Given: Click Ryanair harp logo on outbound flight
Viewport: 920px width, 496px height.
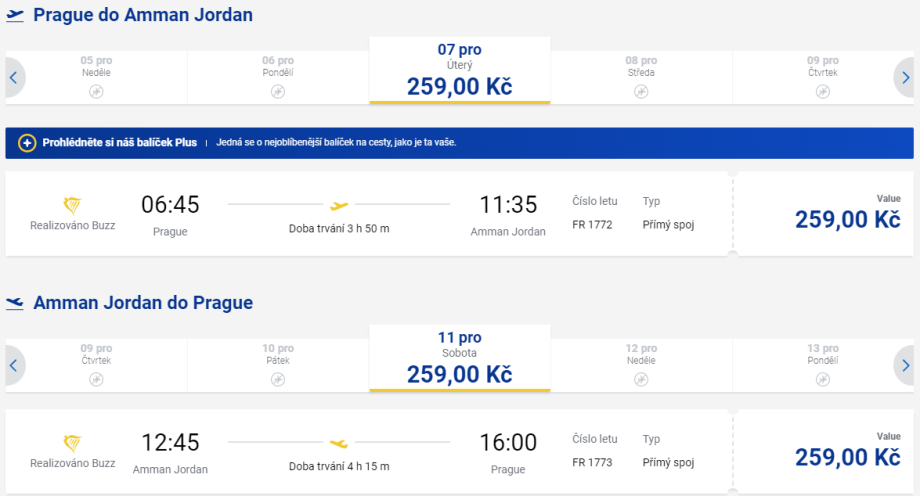Looking at the screenshot, I should tap(72, 205).
